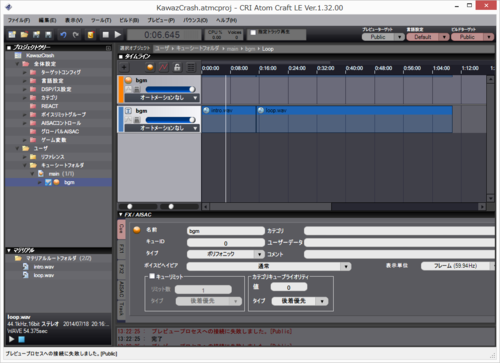Click the timeline plus add button
The width and height of the screenshot is (500, 363).
(124, 67)
